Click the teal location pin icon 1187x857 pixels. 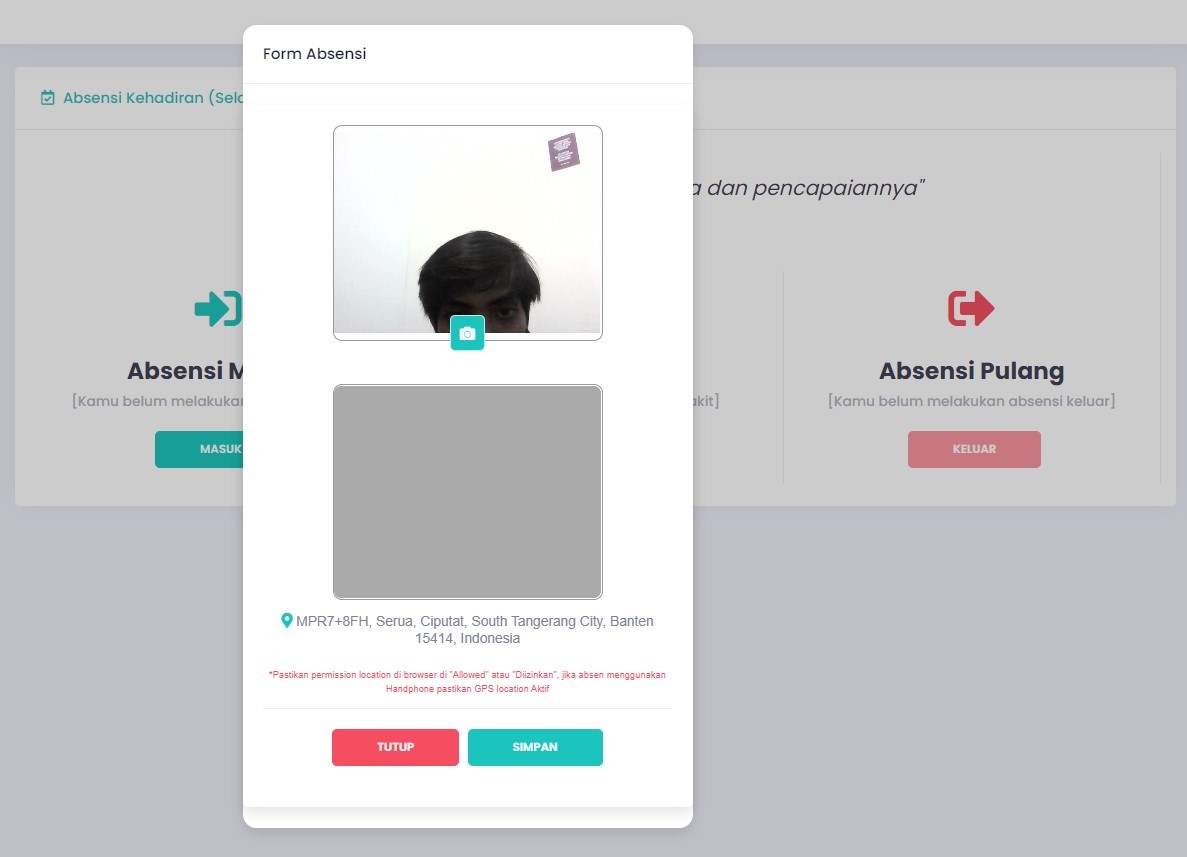[287, 621]
